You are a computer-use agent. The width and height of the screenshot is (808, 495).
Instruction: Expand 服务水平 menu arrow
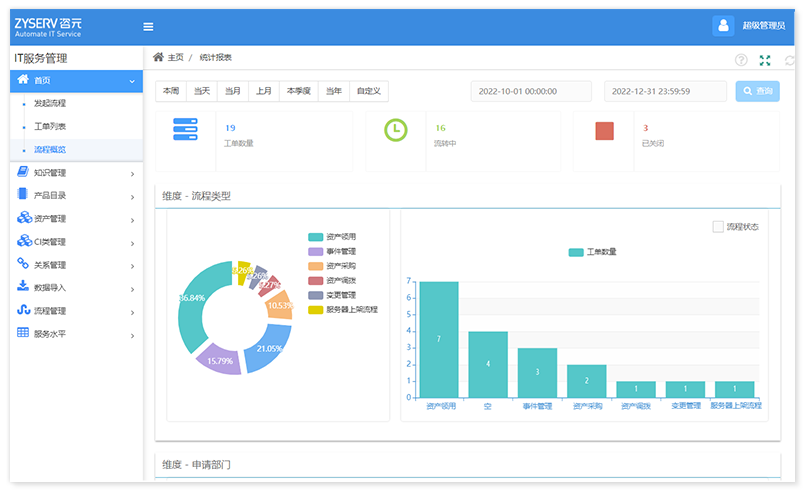coord(132,336)
